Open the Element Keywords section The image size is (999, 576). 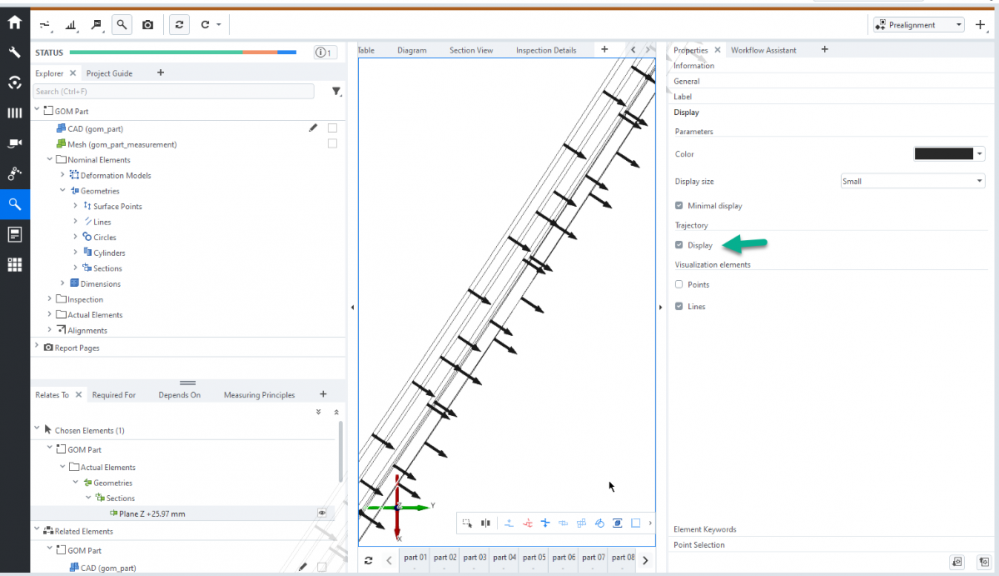pyautogui.click(x=704, y=529)
